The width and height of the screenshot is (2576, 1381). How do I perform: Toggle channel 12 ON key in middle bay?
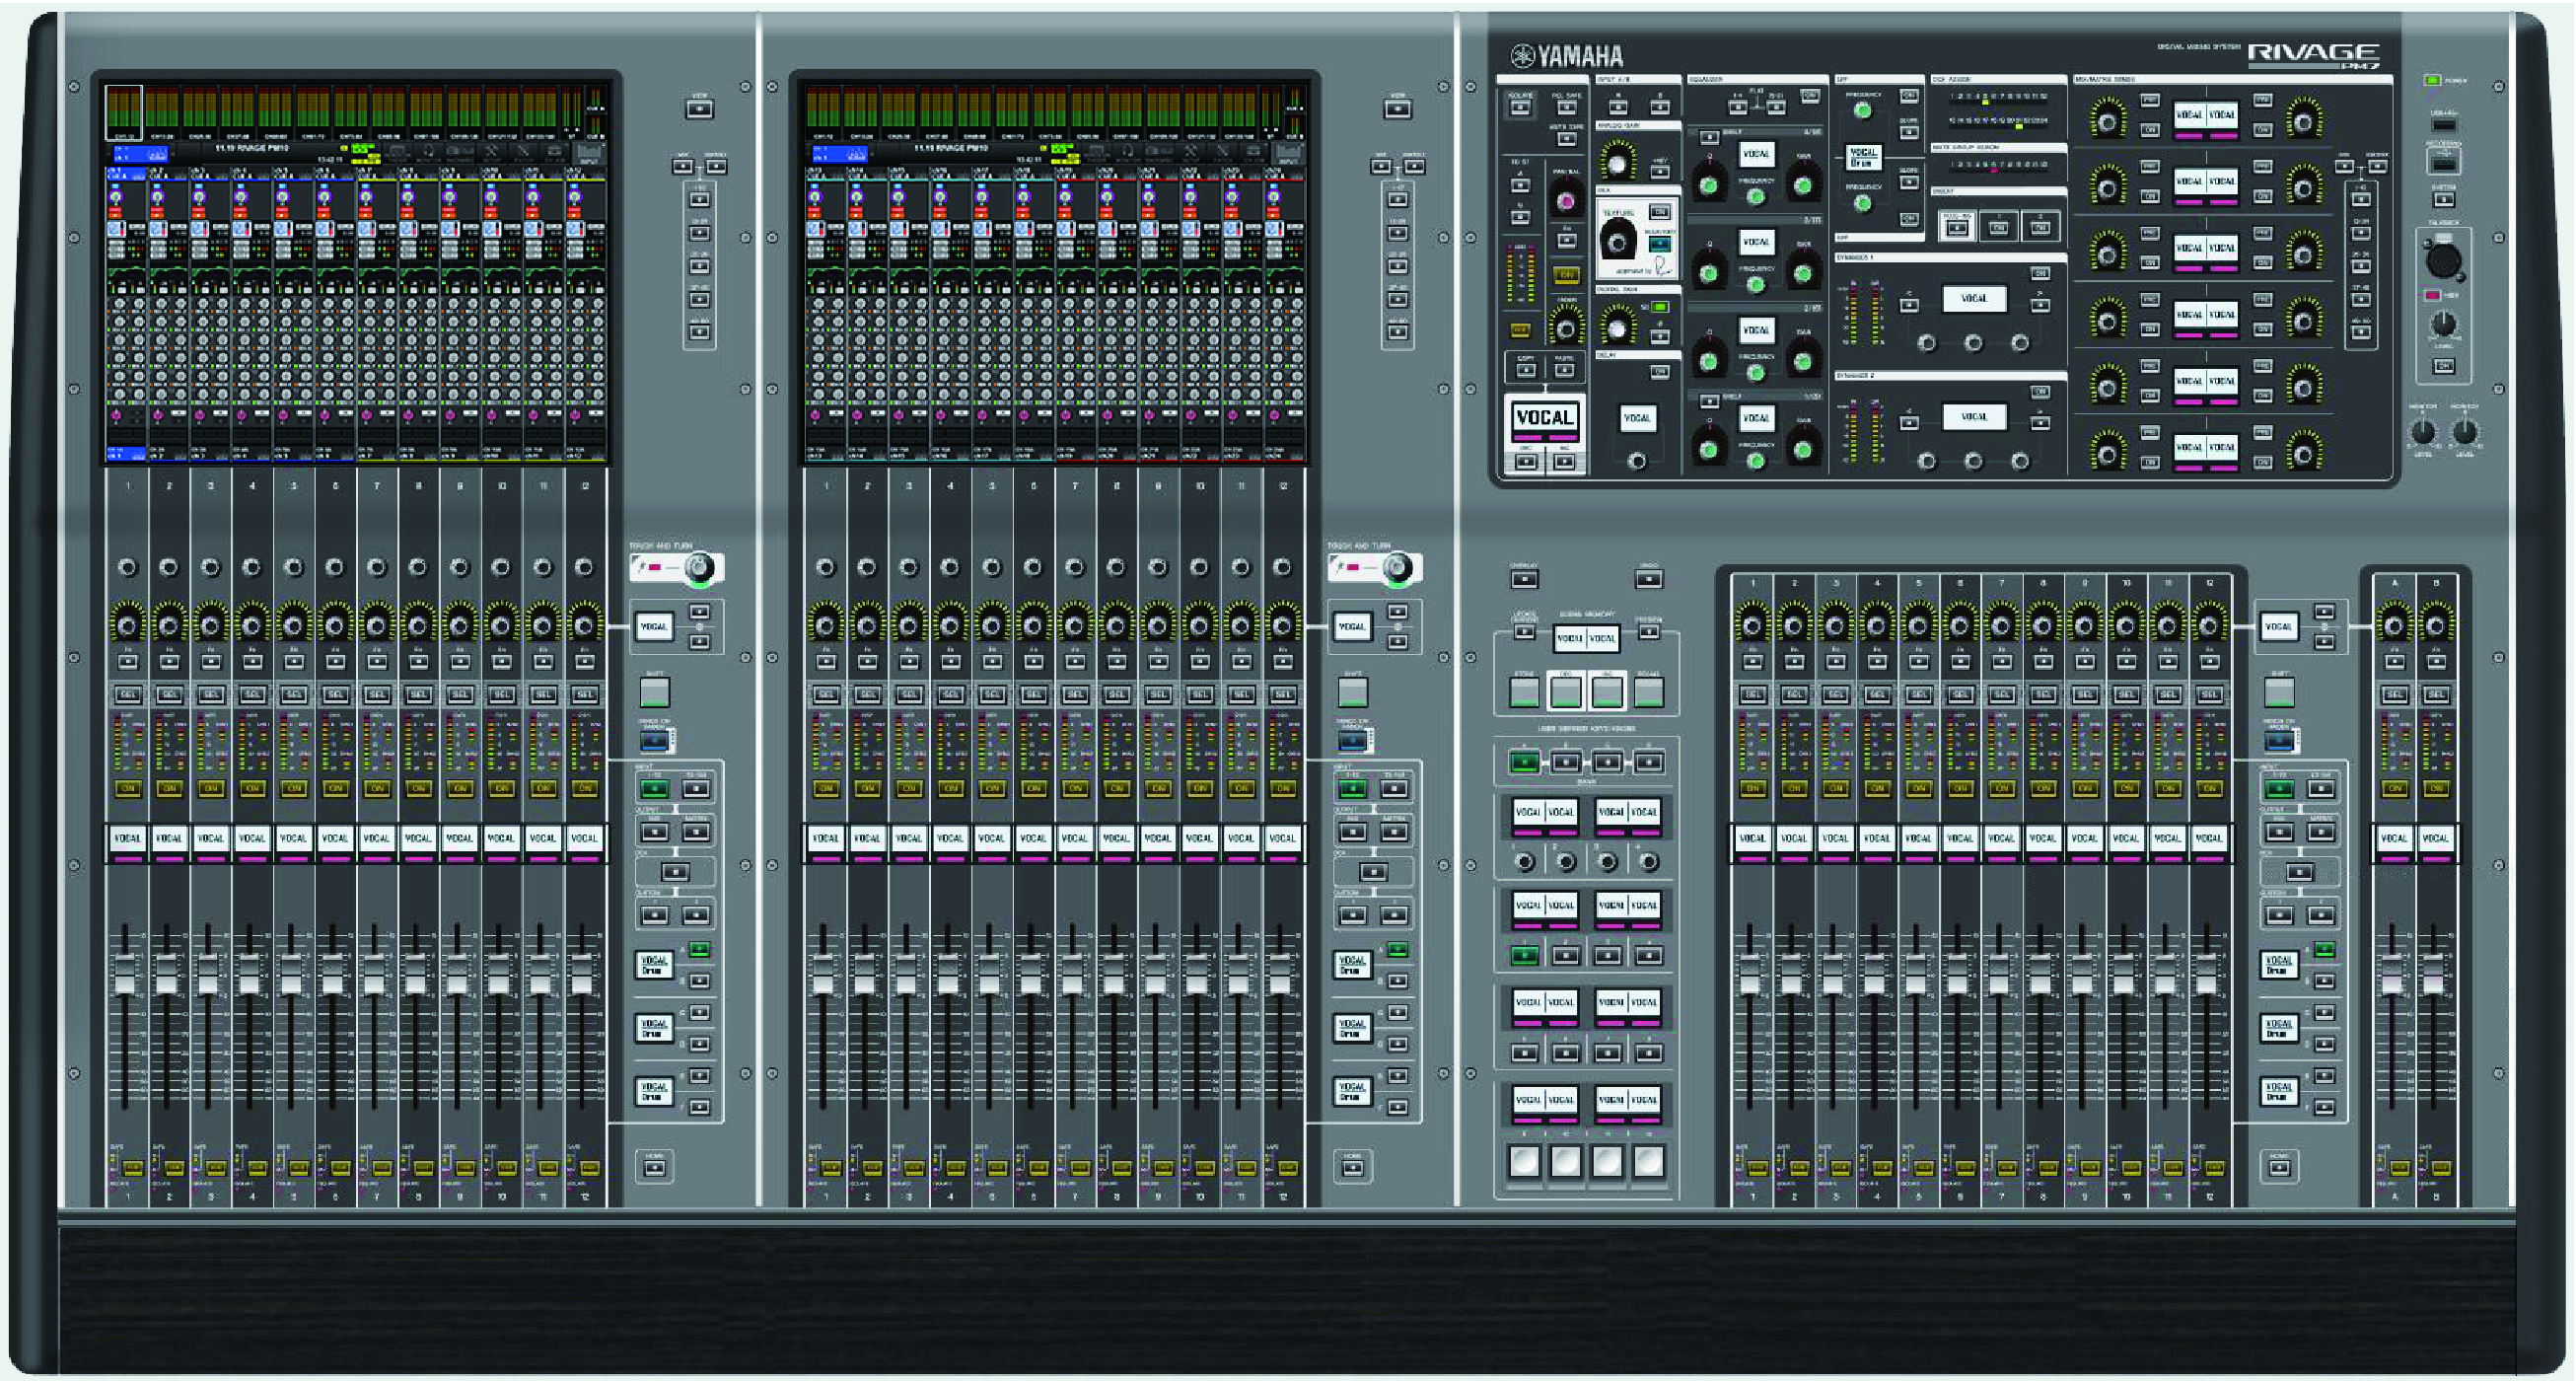coord(1282,788)
